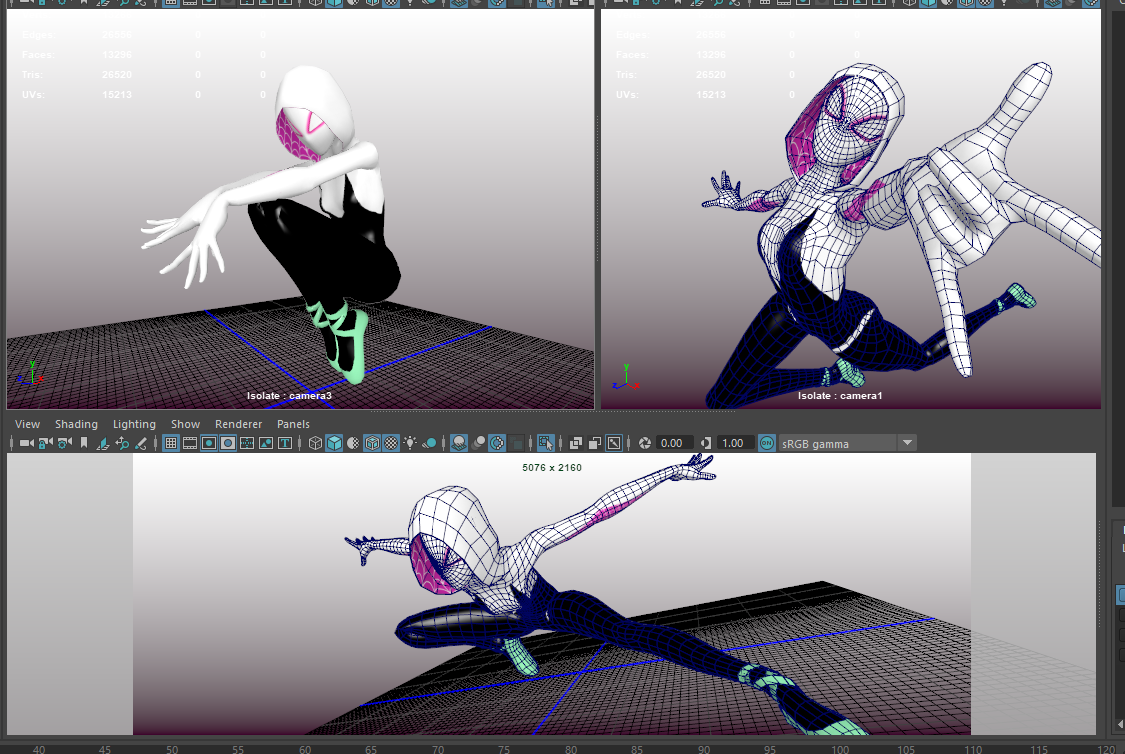
Task: Open the Renderer panel menu
Action: click(238, 424)
